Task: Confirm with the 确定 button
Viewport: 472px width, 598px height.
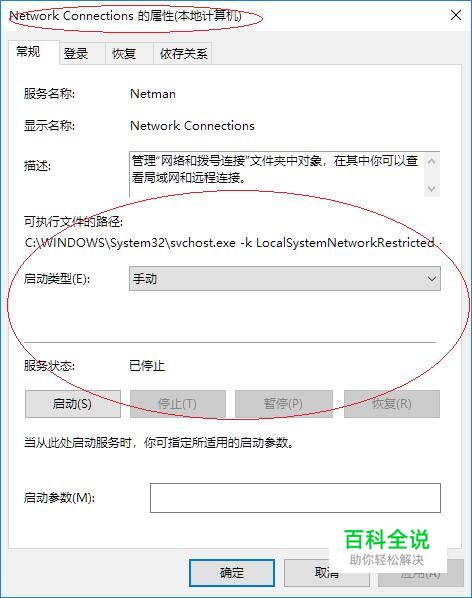Action: click(x=232, y=572)
